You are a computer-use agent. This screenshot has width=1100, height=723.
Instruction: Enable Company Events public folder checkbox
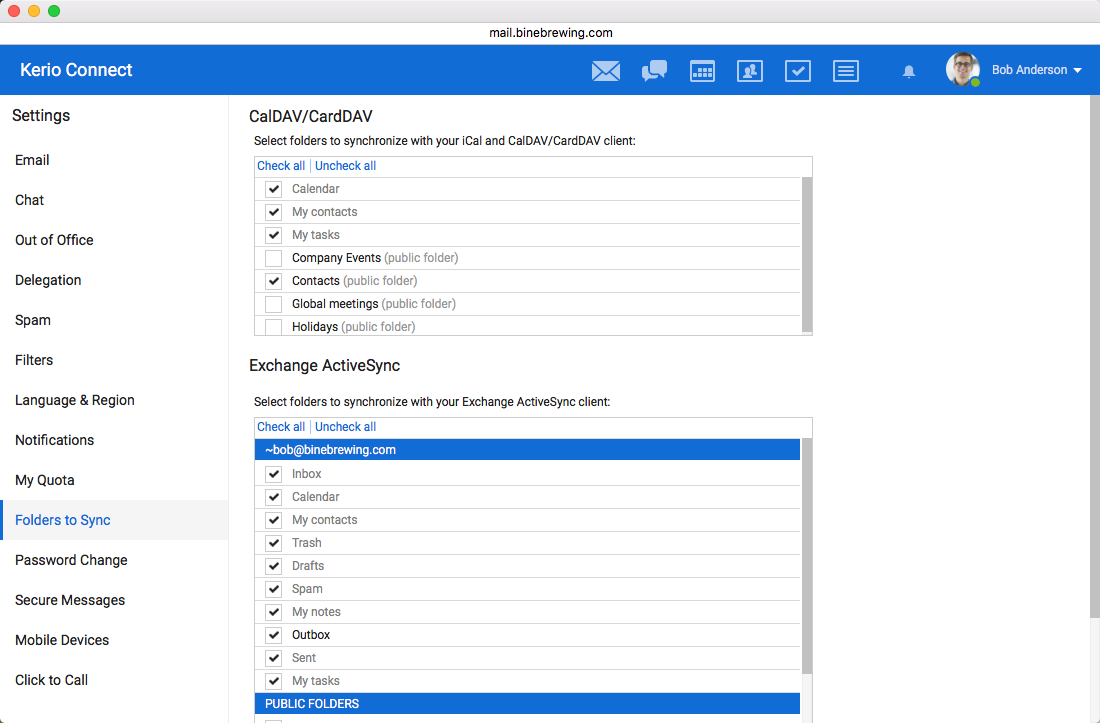pyautogui.click(x=274, y=258)
